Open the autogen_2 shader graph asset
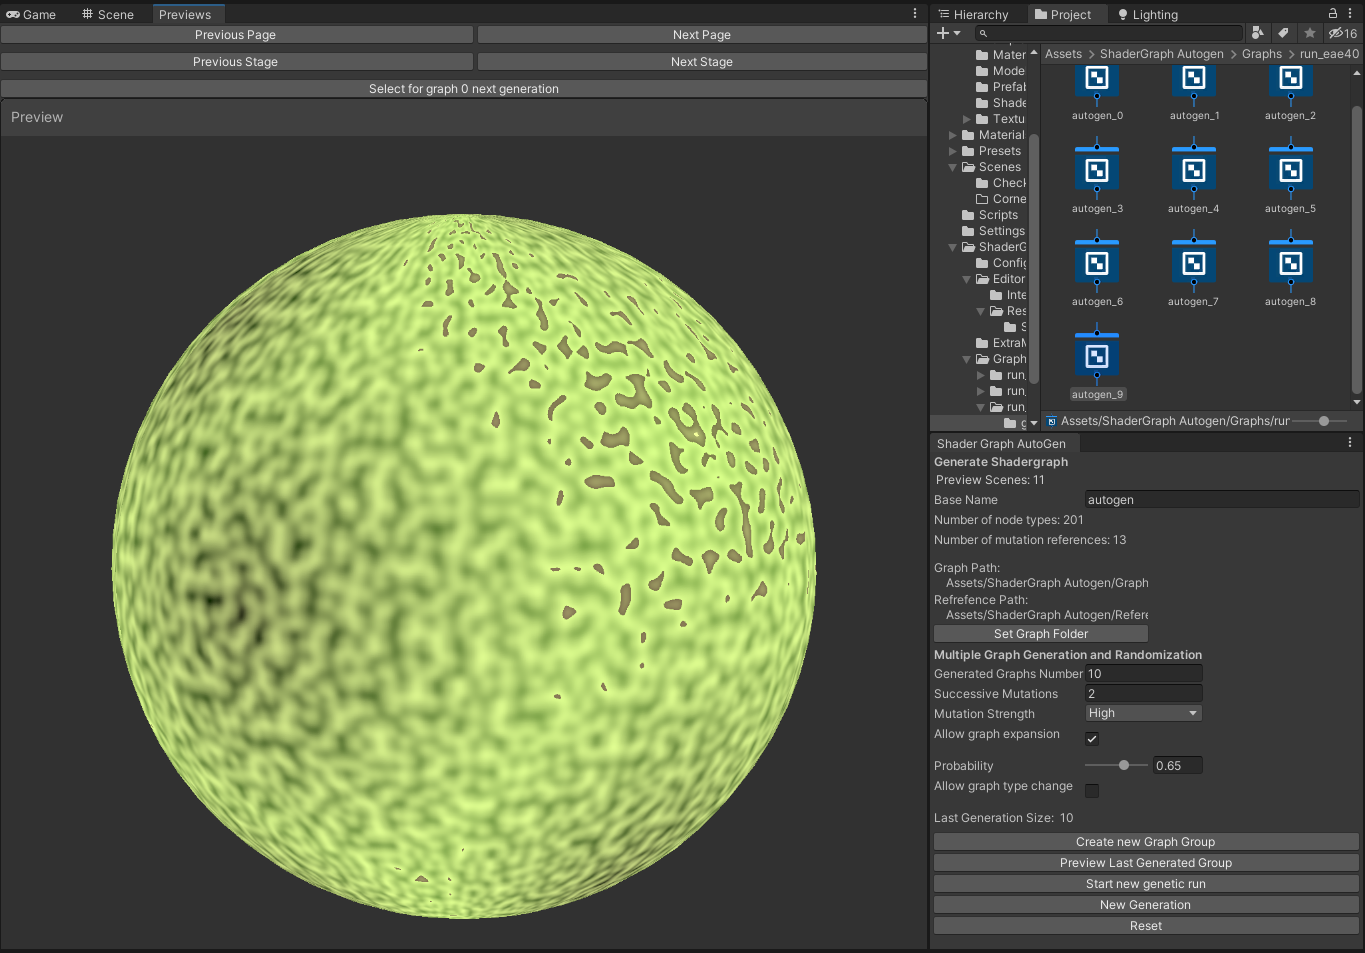 [1291, 80]
